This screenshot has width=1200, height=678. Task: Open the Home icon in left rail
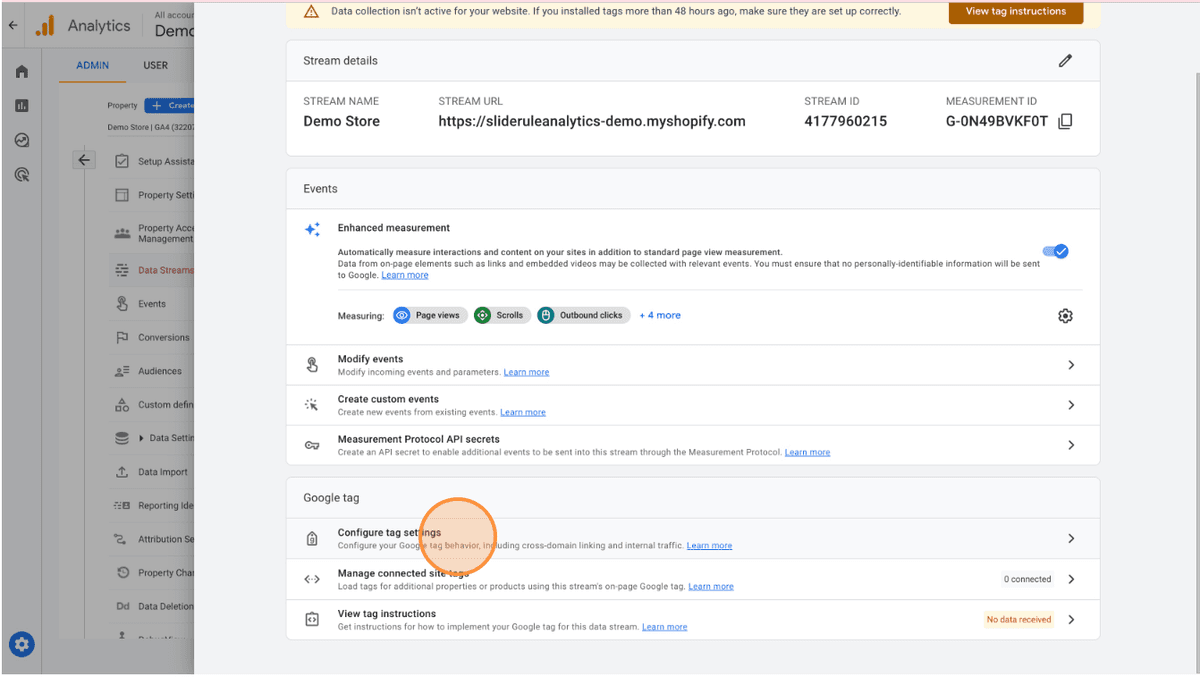coord(22,71)
